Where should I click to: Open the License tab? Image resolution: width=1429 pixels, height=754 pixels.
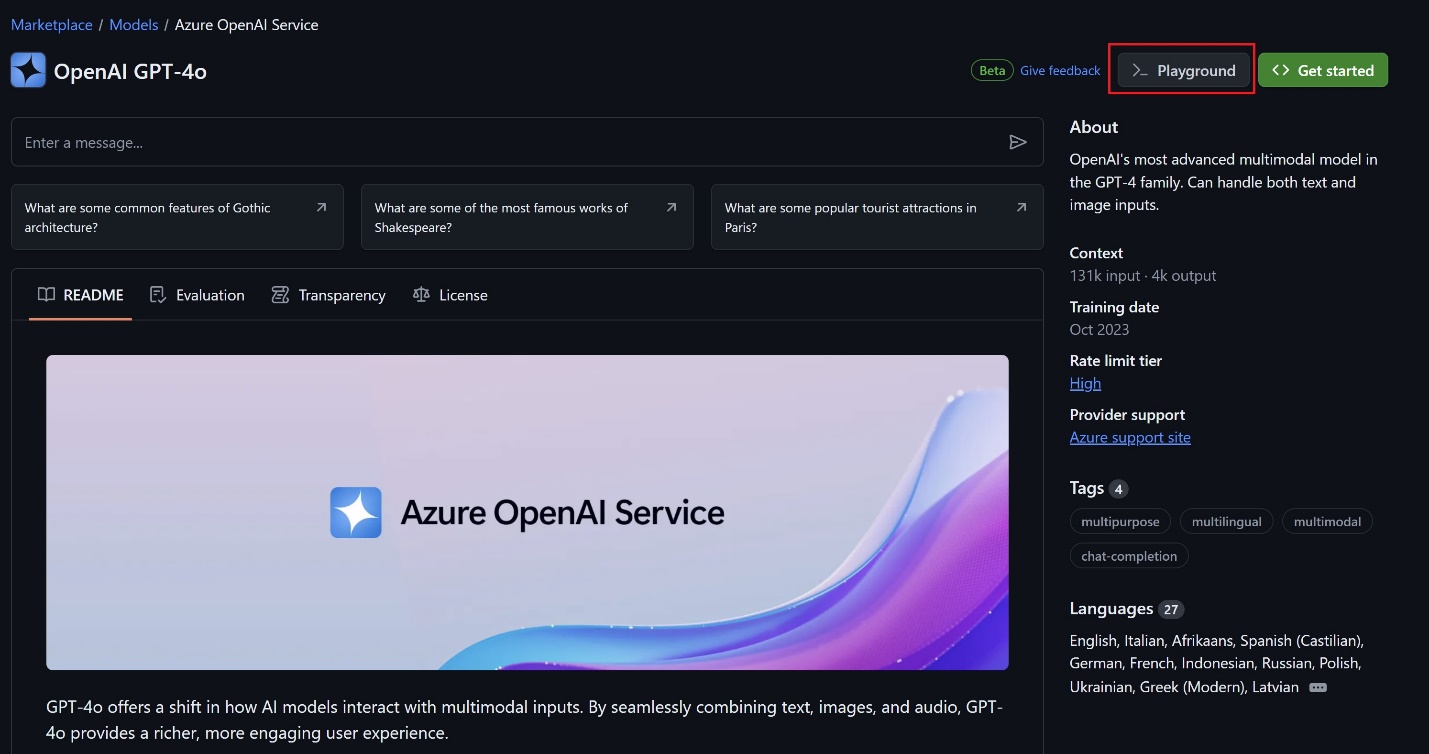point(450,295)
